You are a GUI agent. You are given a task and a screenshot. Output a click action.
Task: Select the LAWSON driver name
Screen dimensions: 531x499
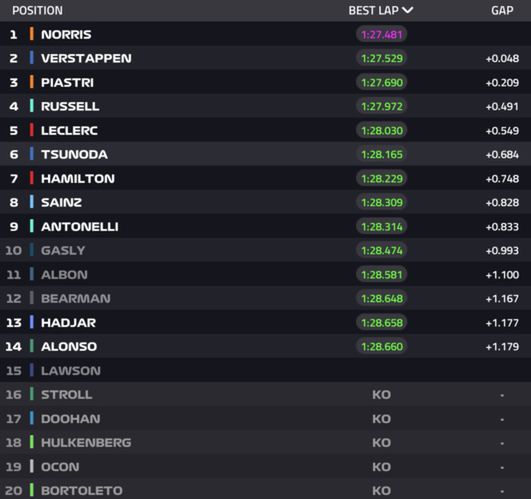[71, 371]
